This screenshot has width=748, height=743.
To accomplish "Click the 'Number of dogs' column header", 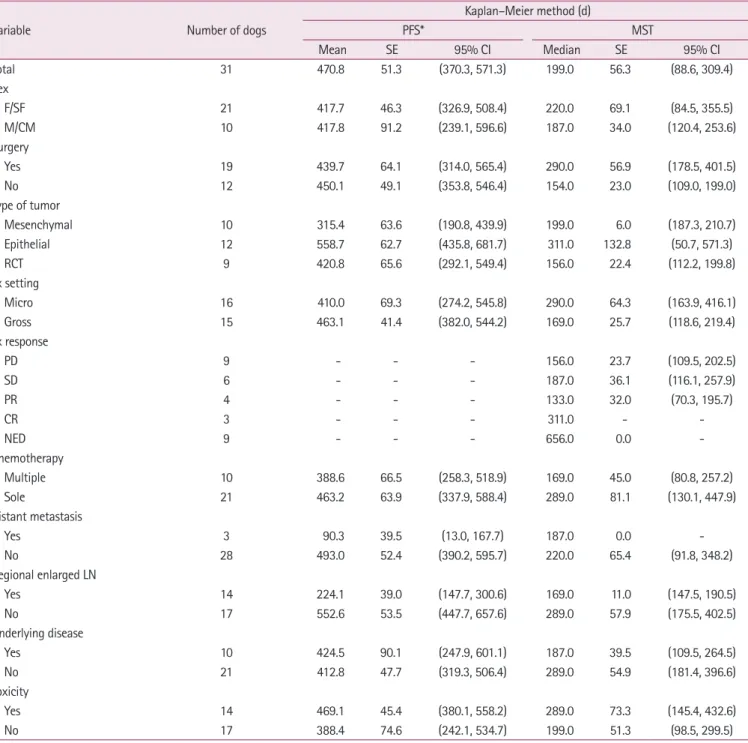I will (x=227, y=31).
